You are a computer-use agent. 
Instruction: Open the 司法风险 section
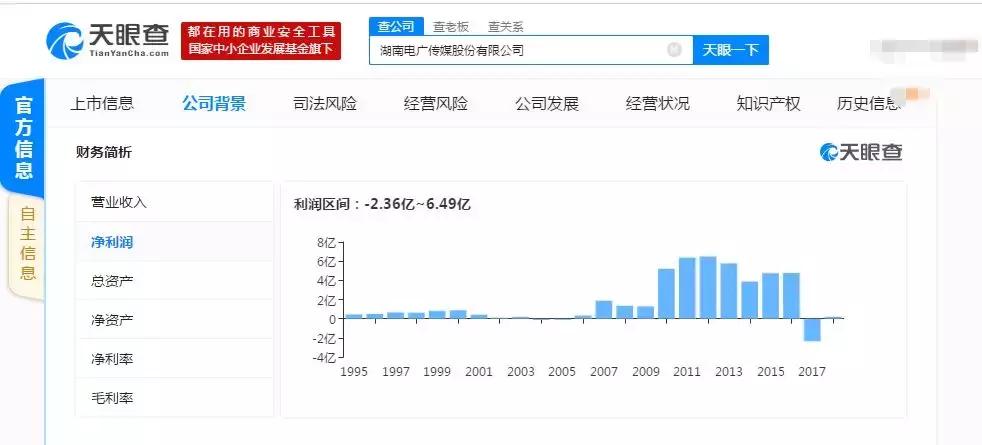(325, 103)
